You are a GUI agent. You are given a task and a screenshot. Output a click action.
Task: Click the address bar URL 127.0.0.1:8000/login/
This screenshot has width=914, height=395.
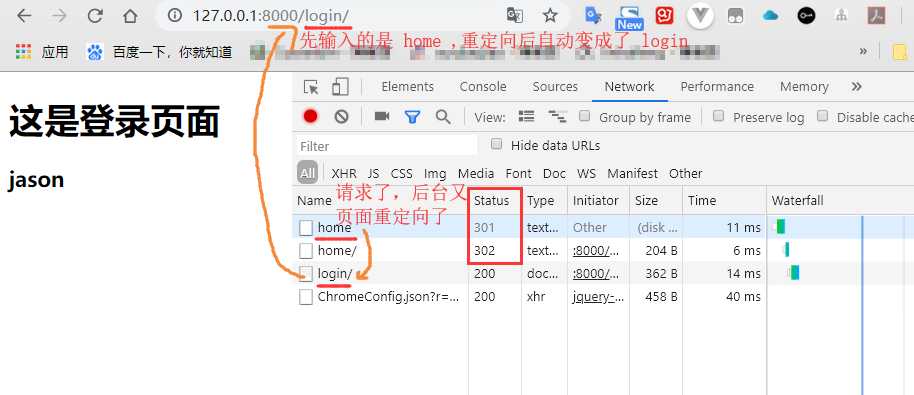[x=270, y=16]
